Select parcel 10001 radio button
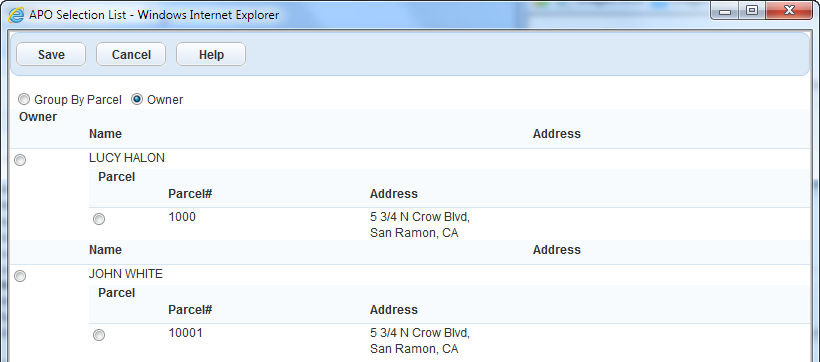 [99, 335]
